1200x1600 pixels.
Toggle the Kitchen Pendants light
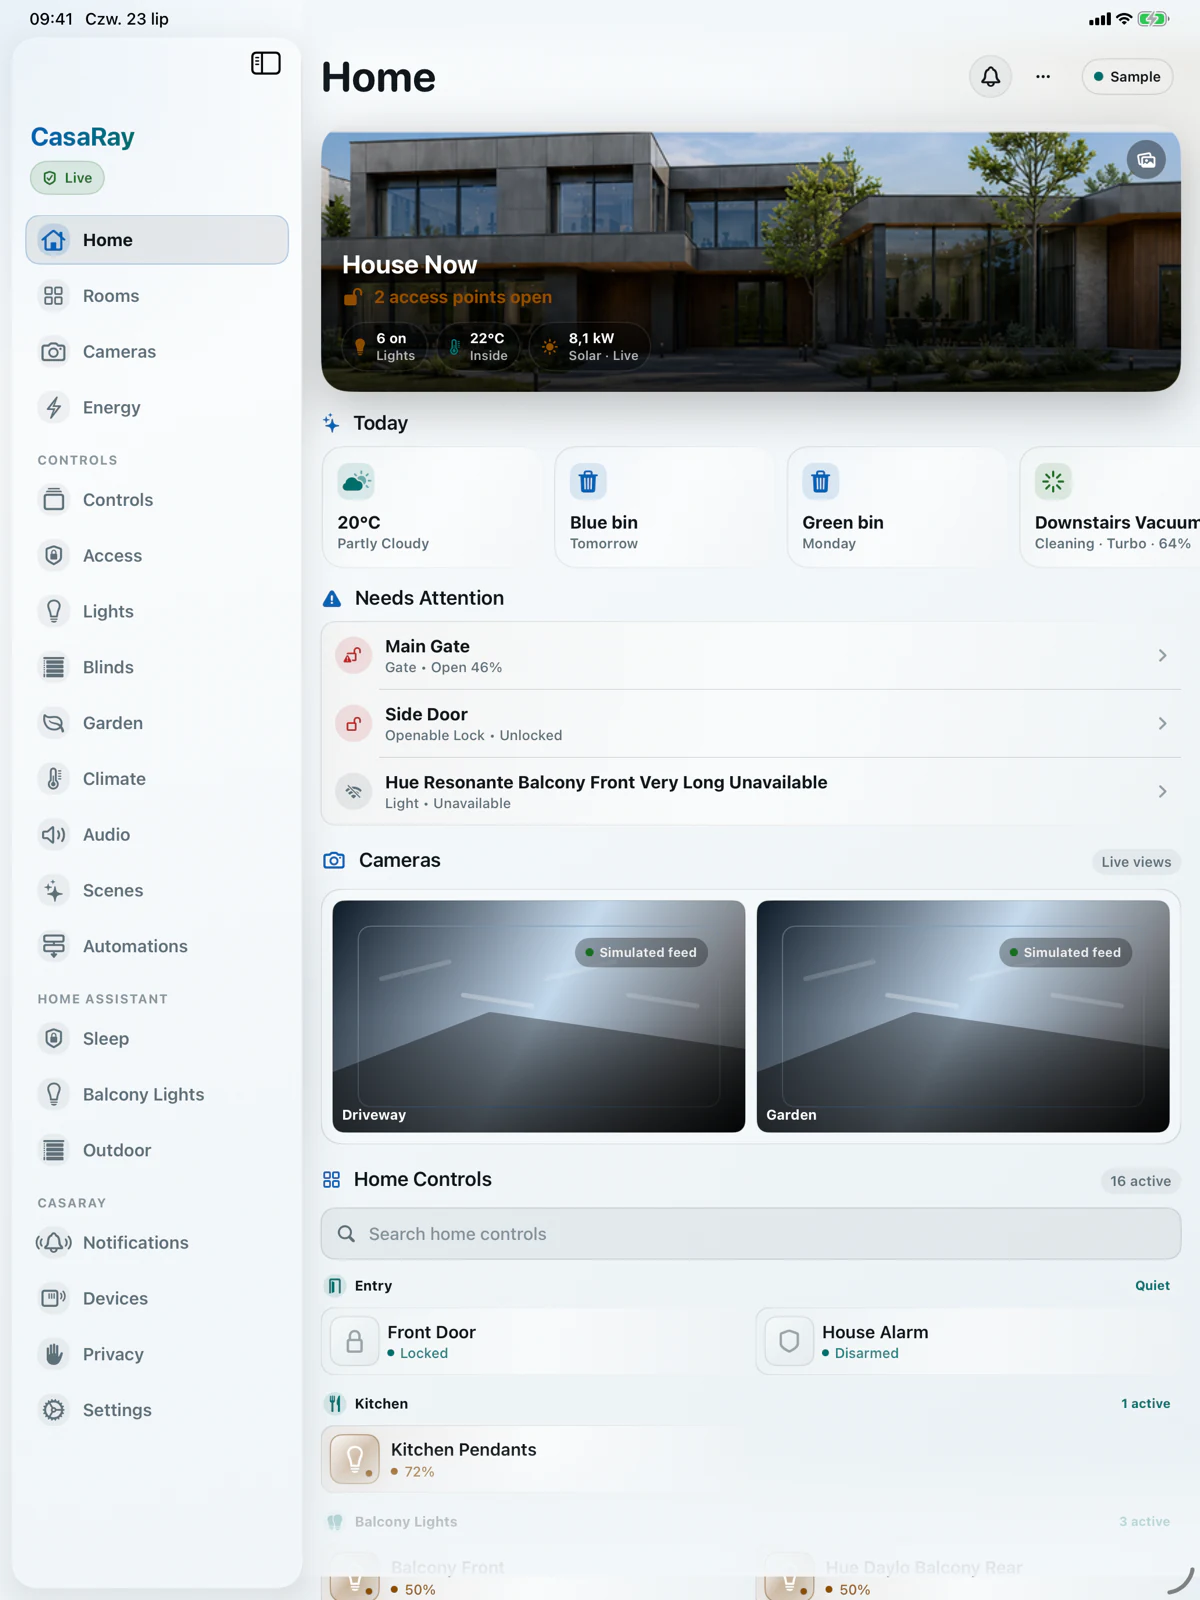pos(354,1459)
